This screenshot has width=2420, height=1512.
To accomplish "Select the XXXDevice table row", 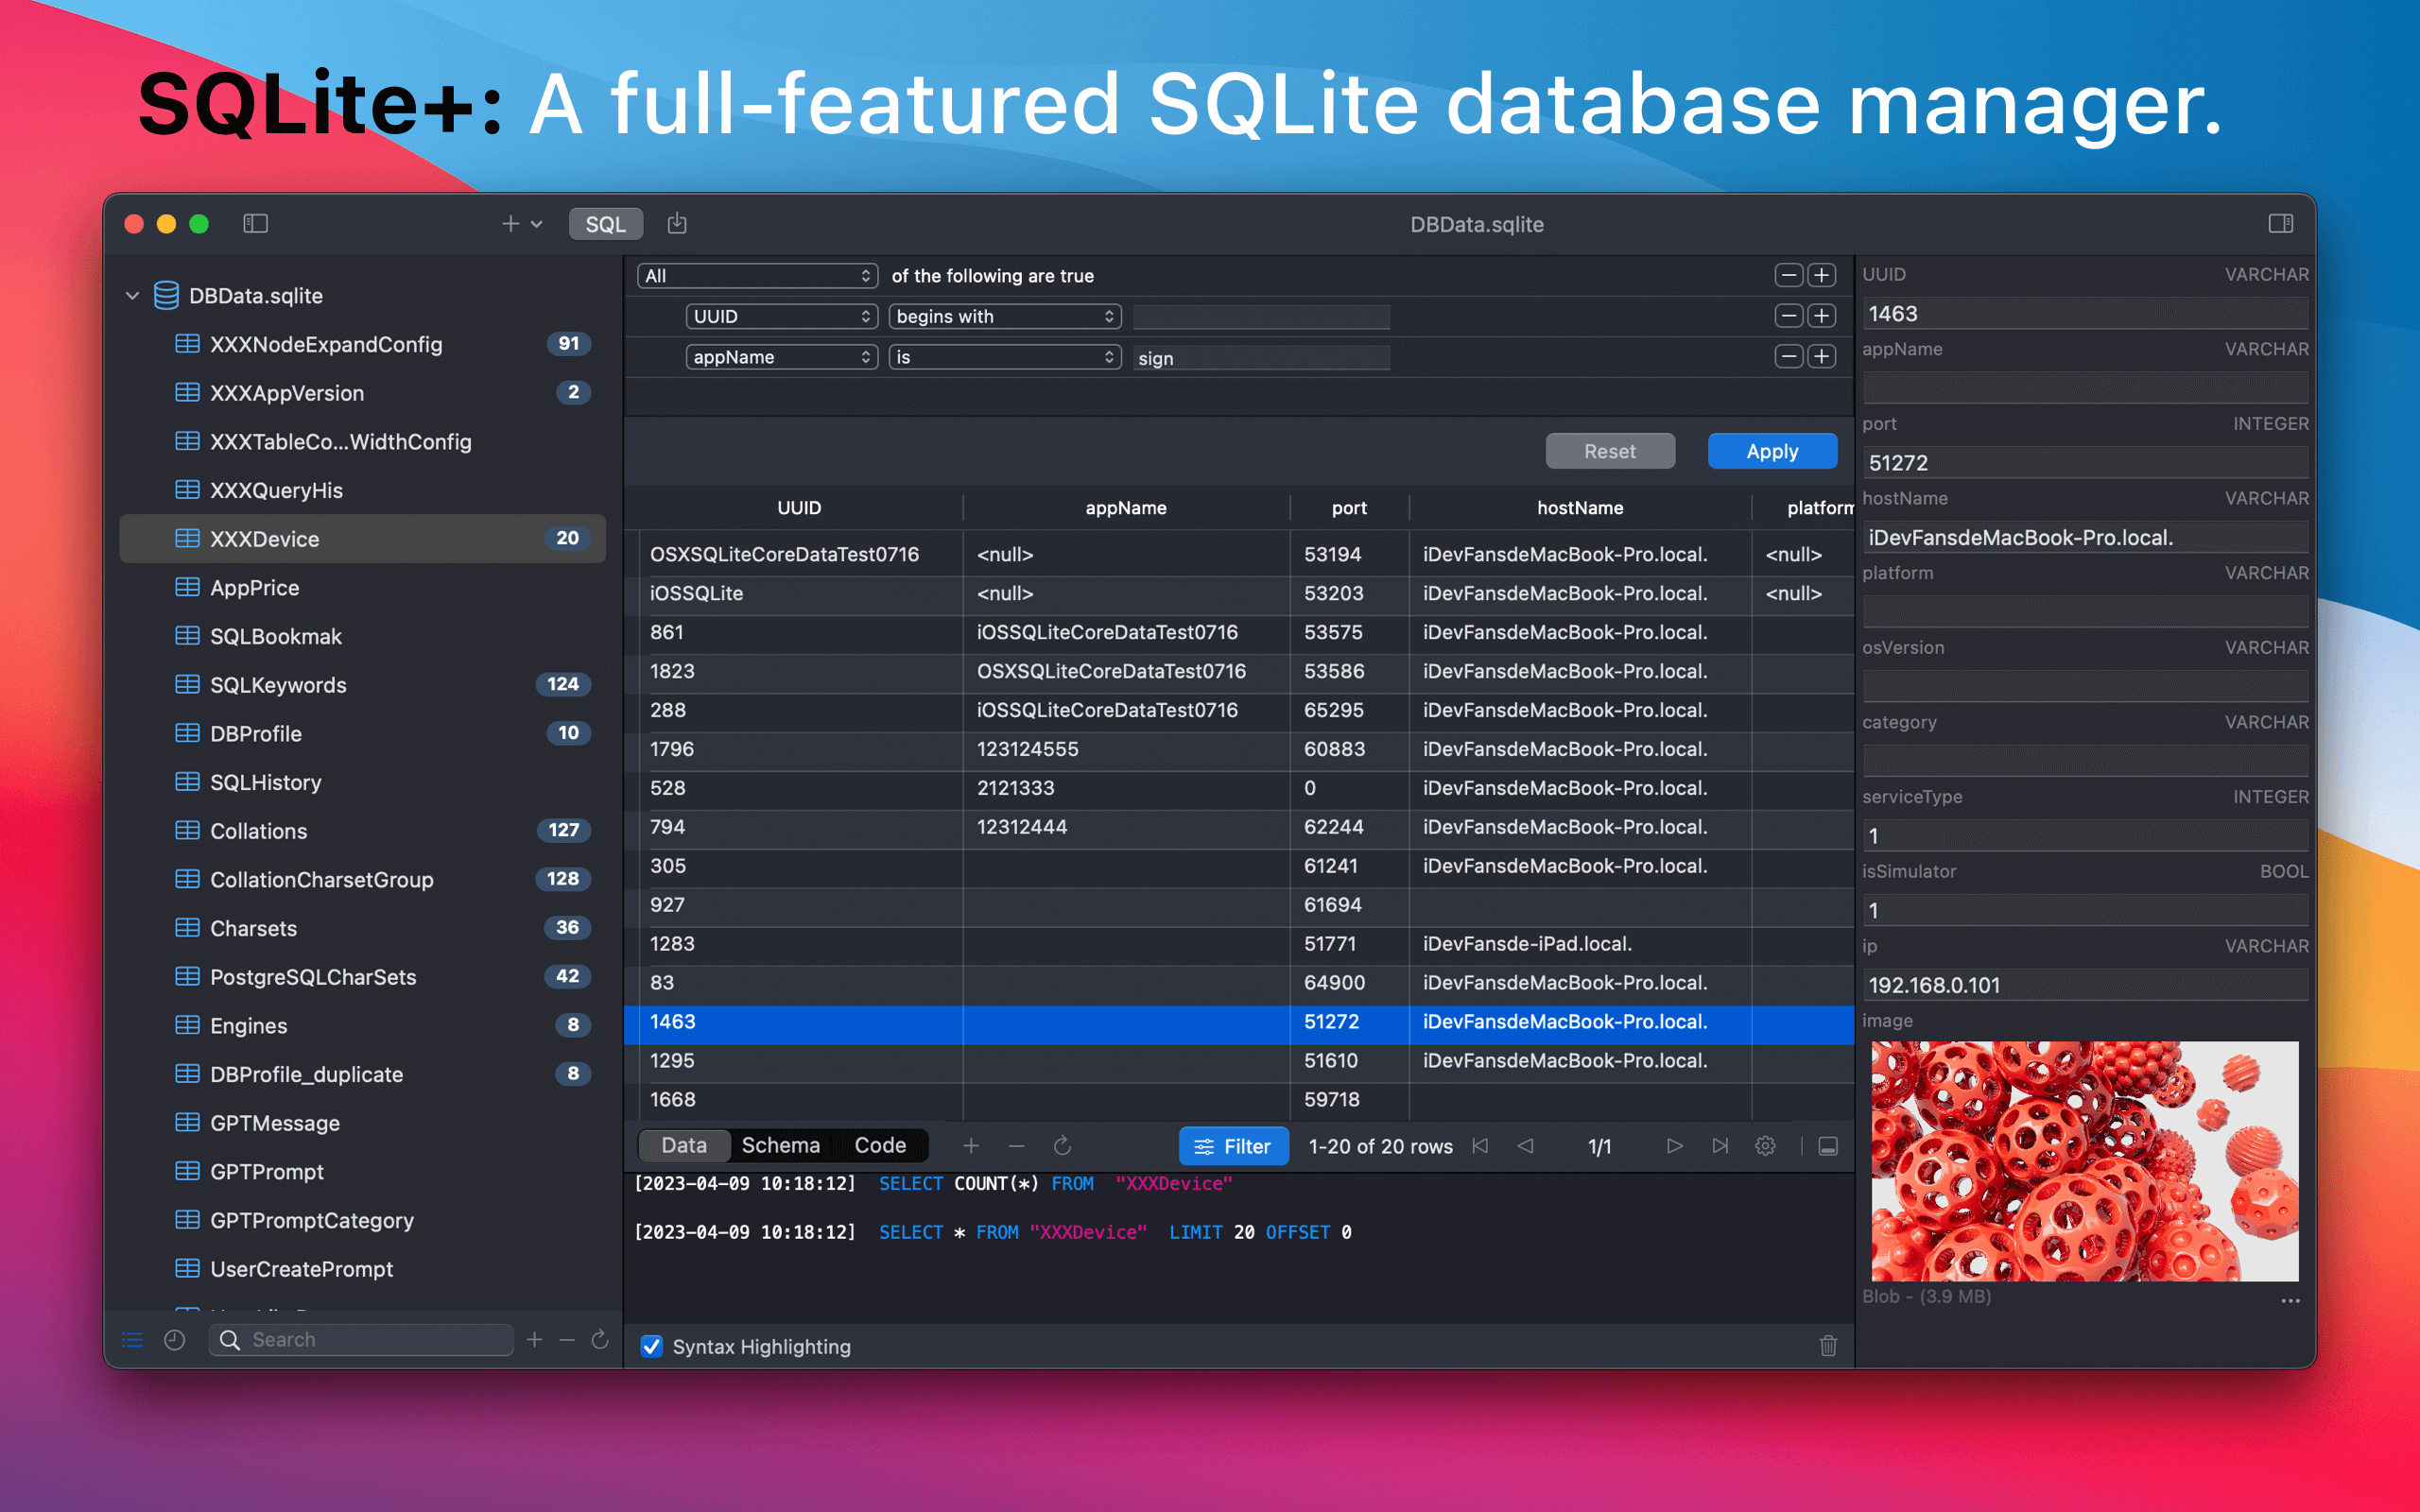I will 362,539.
